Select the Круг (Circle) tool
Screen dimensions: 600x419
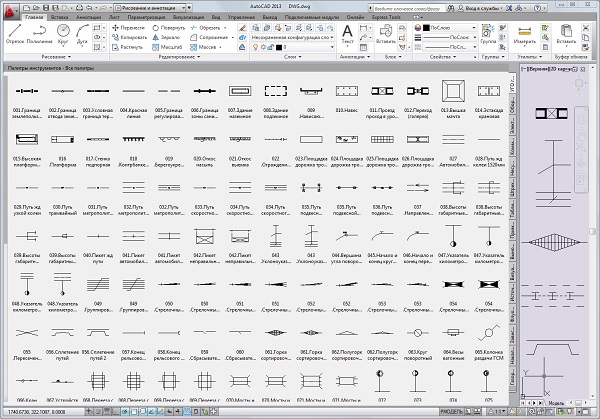pos(64,33)
